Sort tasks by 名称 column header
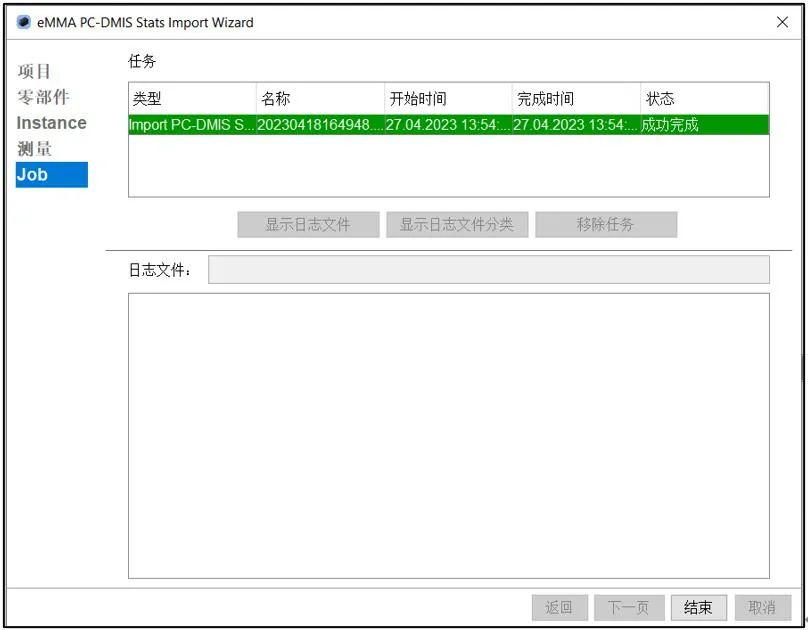808x630 pixels. point(320,98)
